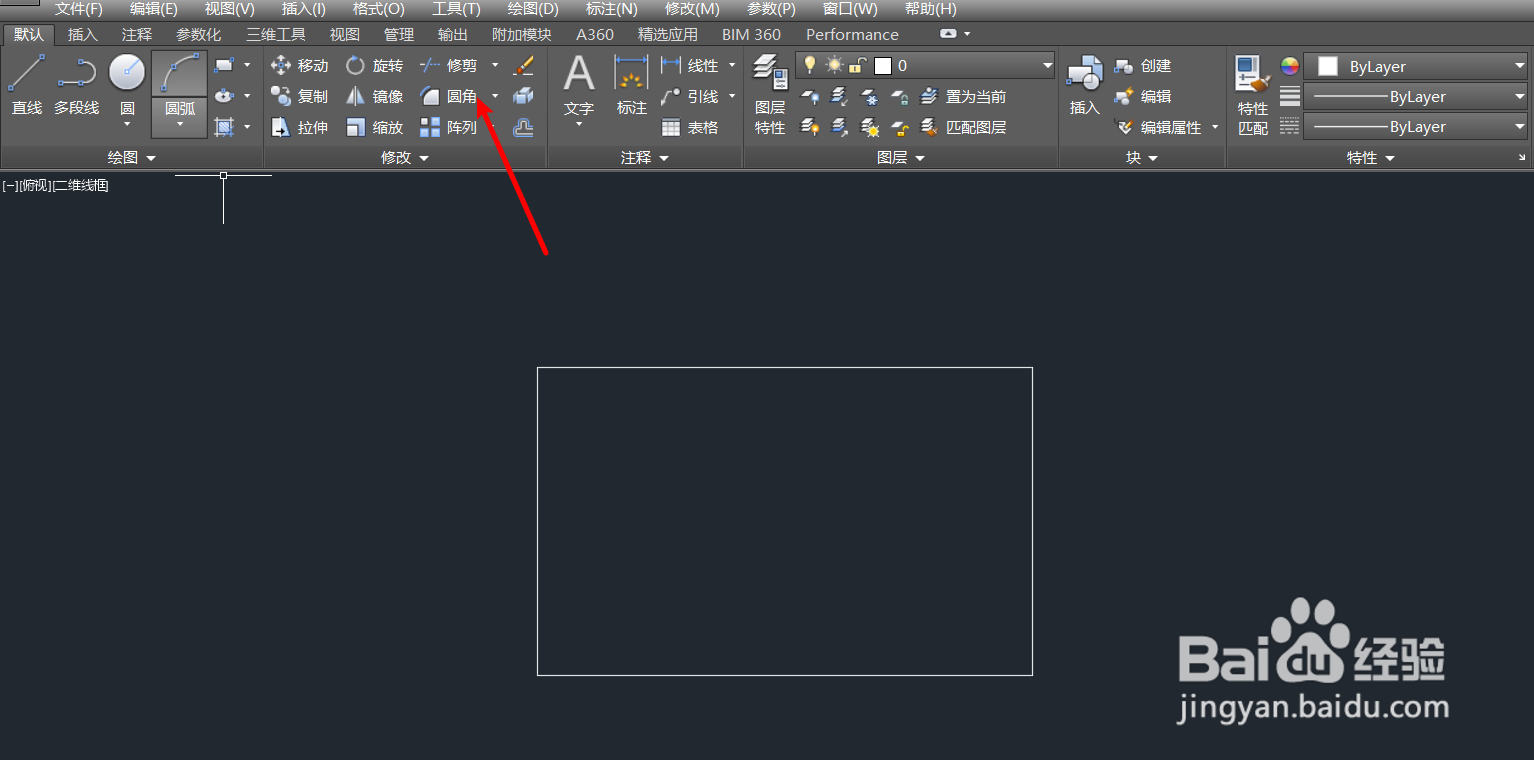Choose the 旋转 (Rotate) tool

click(x=375, y=66)
